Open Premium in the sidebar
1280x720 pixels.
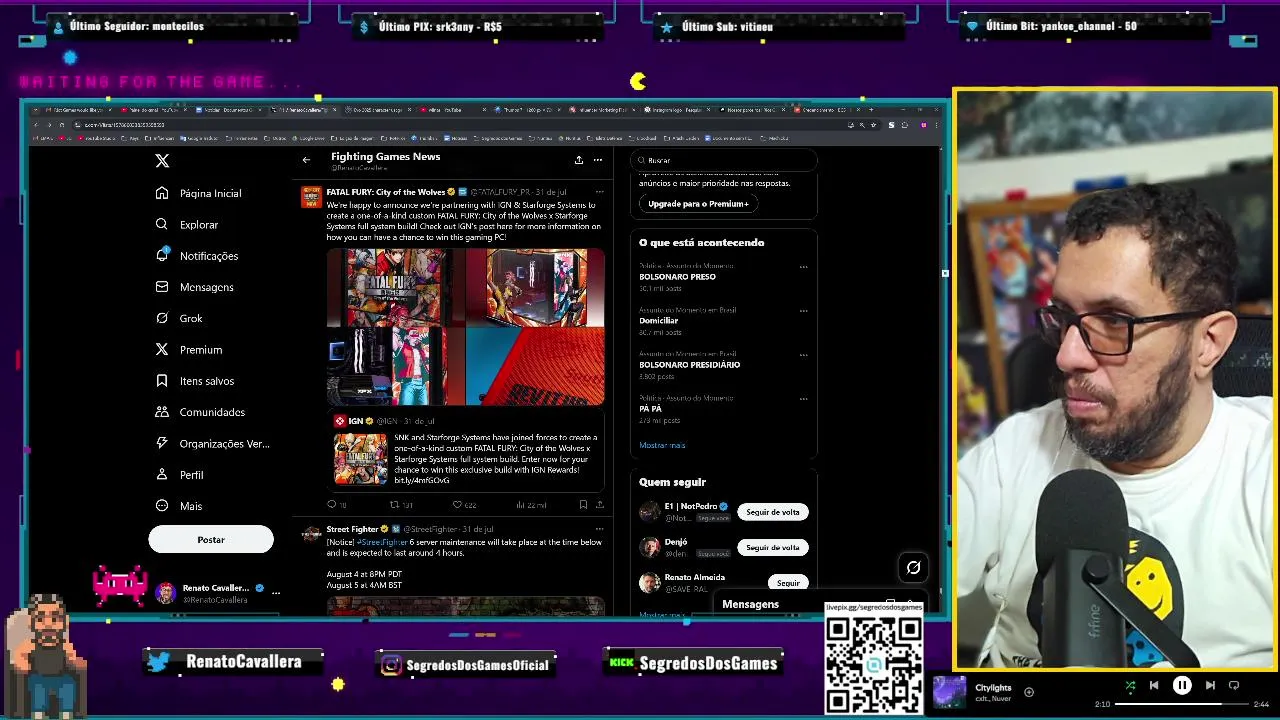[x=189, y=350]
